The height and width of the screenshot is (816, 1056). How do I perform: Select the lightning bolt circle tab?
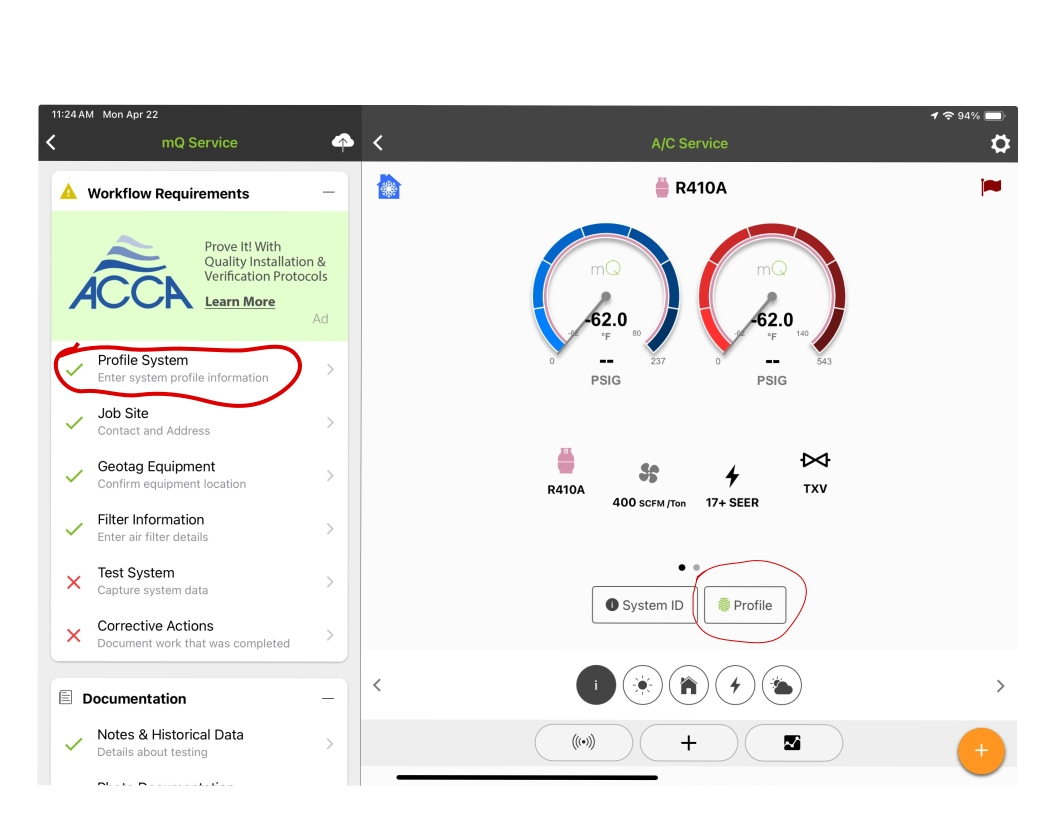(x=735, y=685)
